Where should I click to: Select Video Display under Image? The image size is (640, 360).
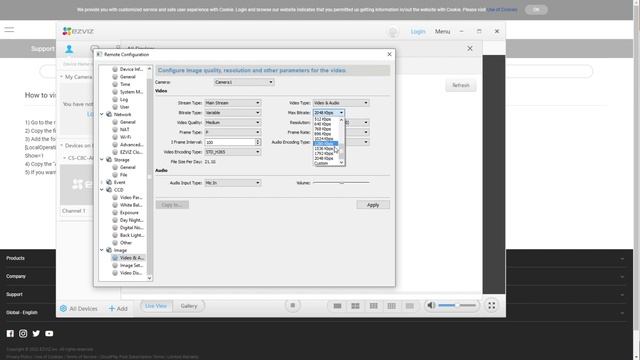click(x=131, y=273)
